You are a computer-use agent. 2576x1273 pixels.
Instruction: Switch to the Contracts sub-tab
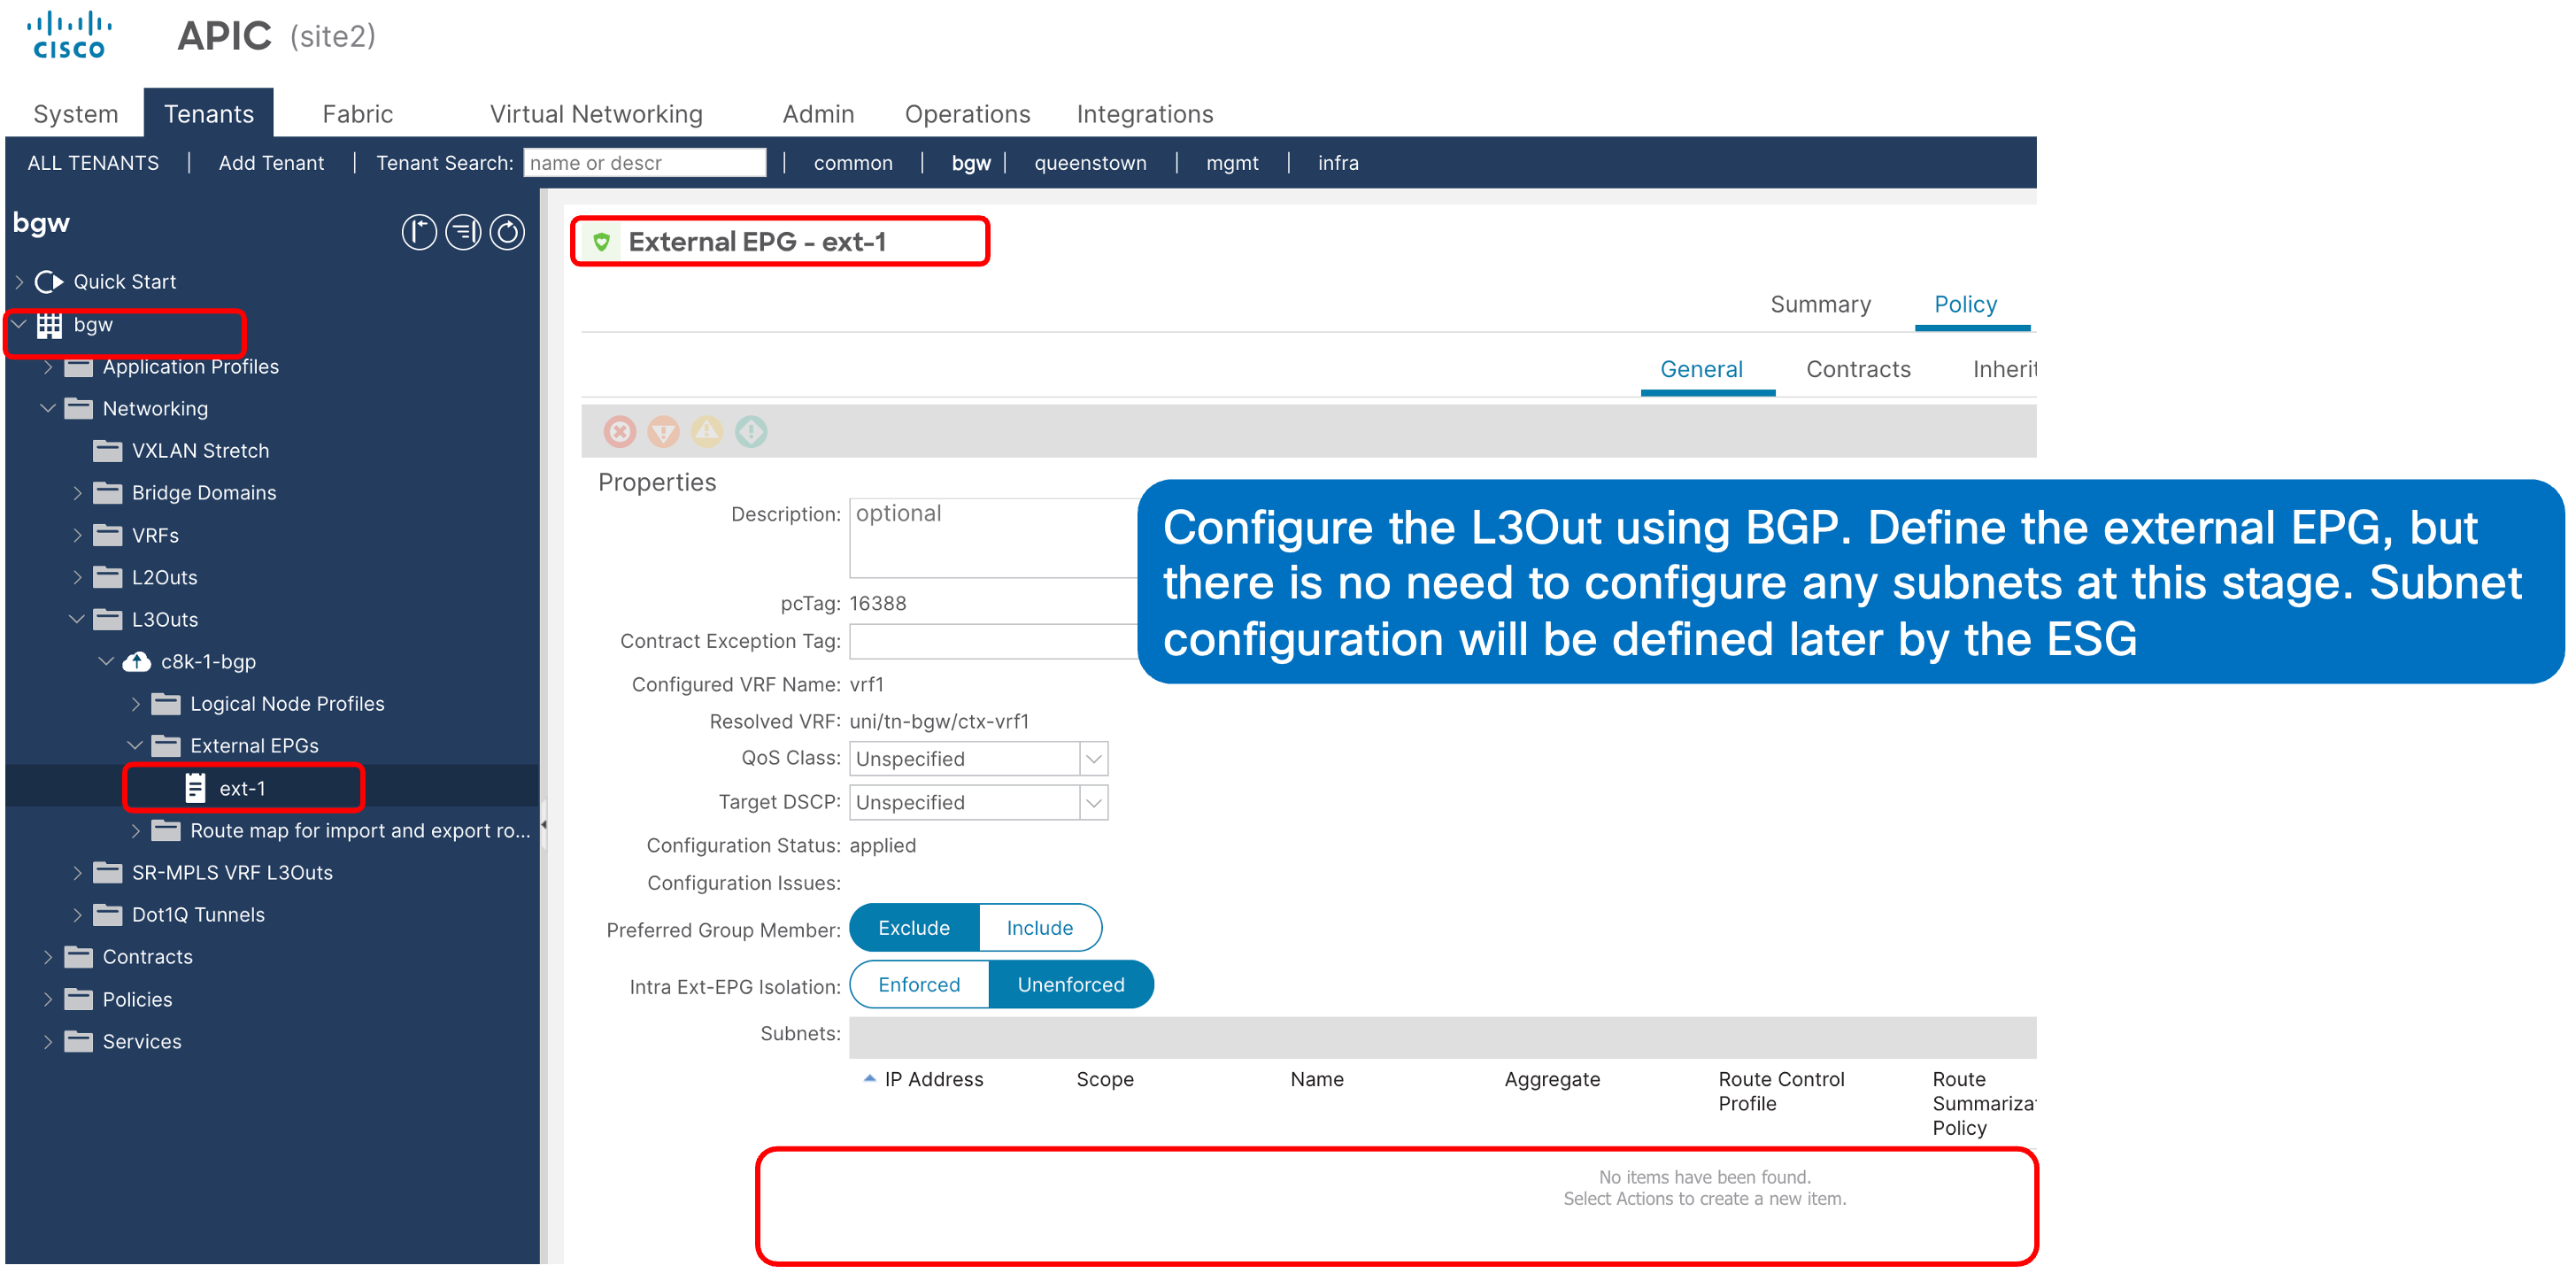pos(1858,369)
